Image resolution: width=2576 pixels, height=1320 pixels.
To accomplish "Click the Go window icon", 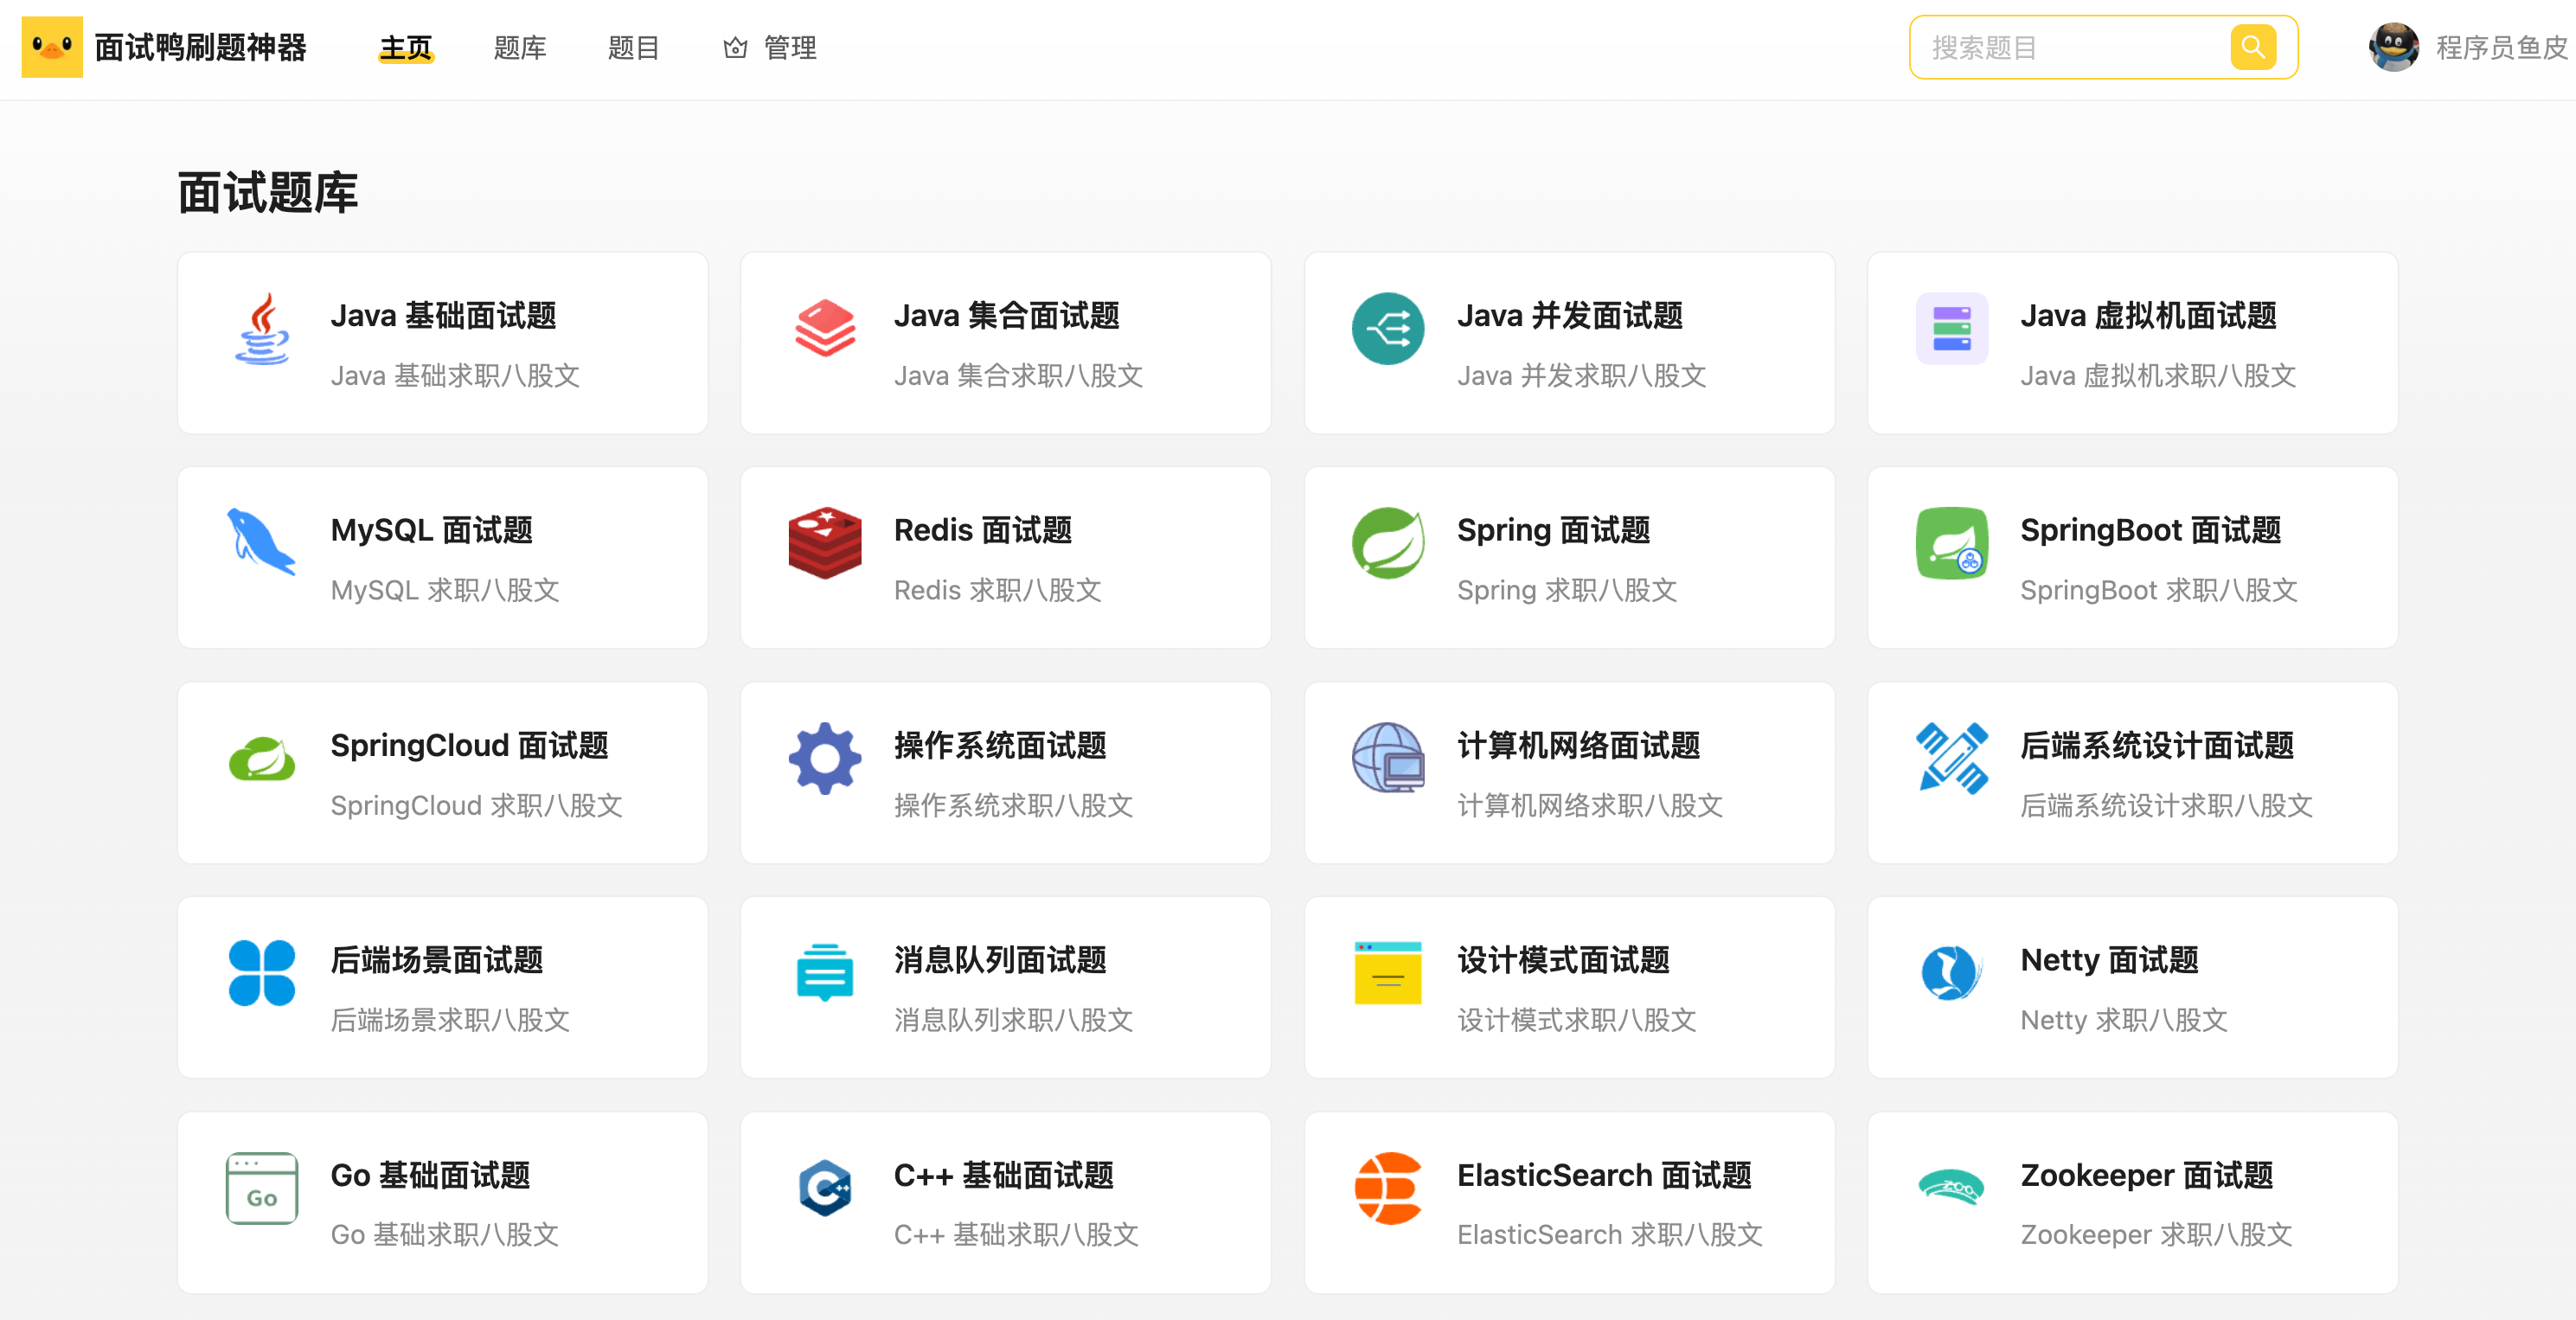I will 262,1188.
